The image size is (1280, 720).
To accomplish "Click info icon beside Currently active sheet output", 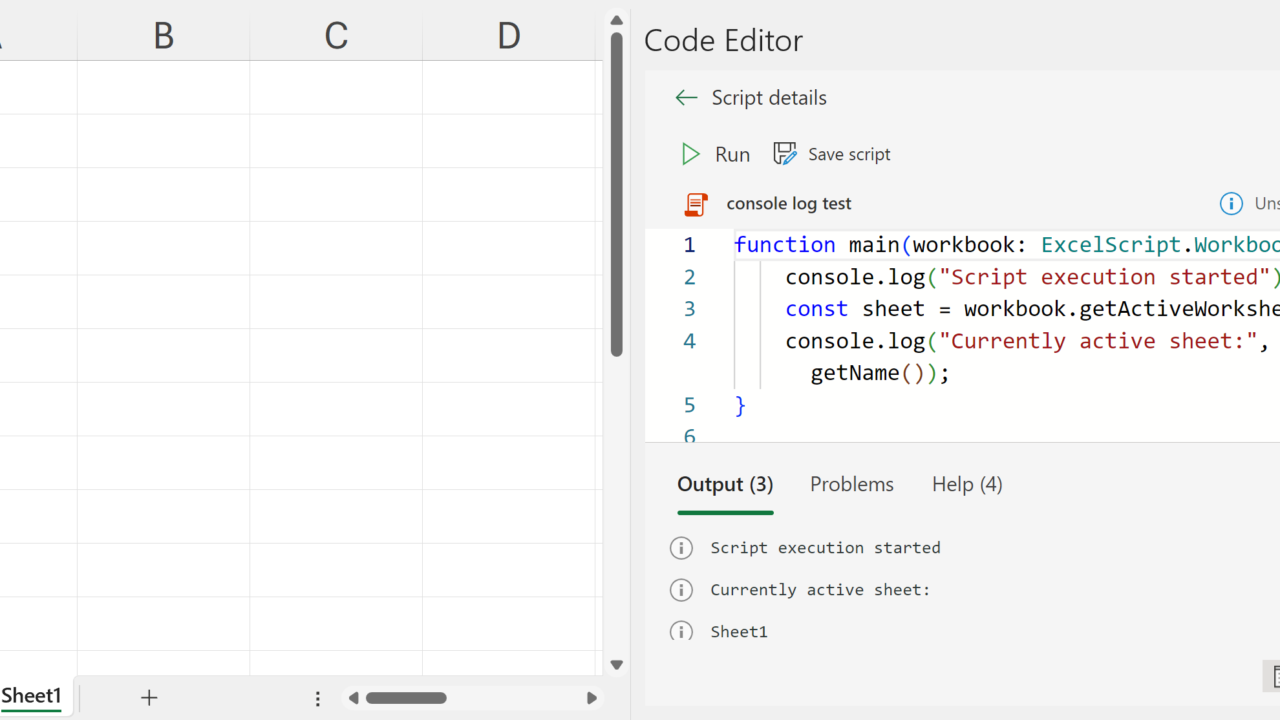I will [681, 590].
